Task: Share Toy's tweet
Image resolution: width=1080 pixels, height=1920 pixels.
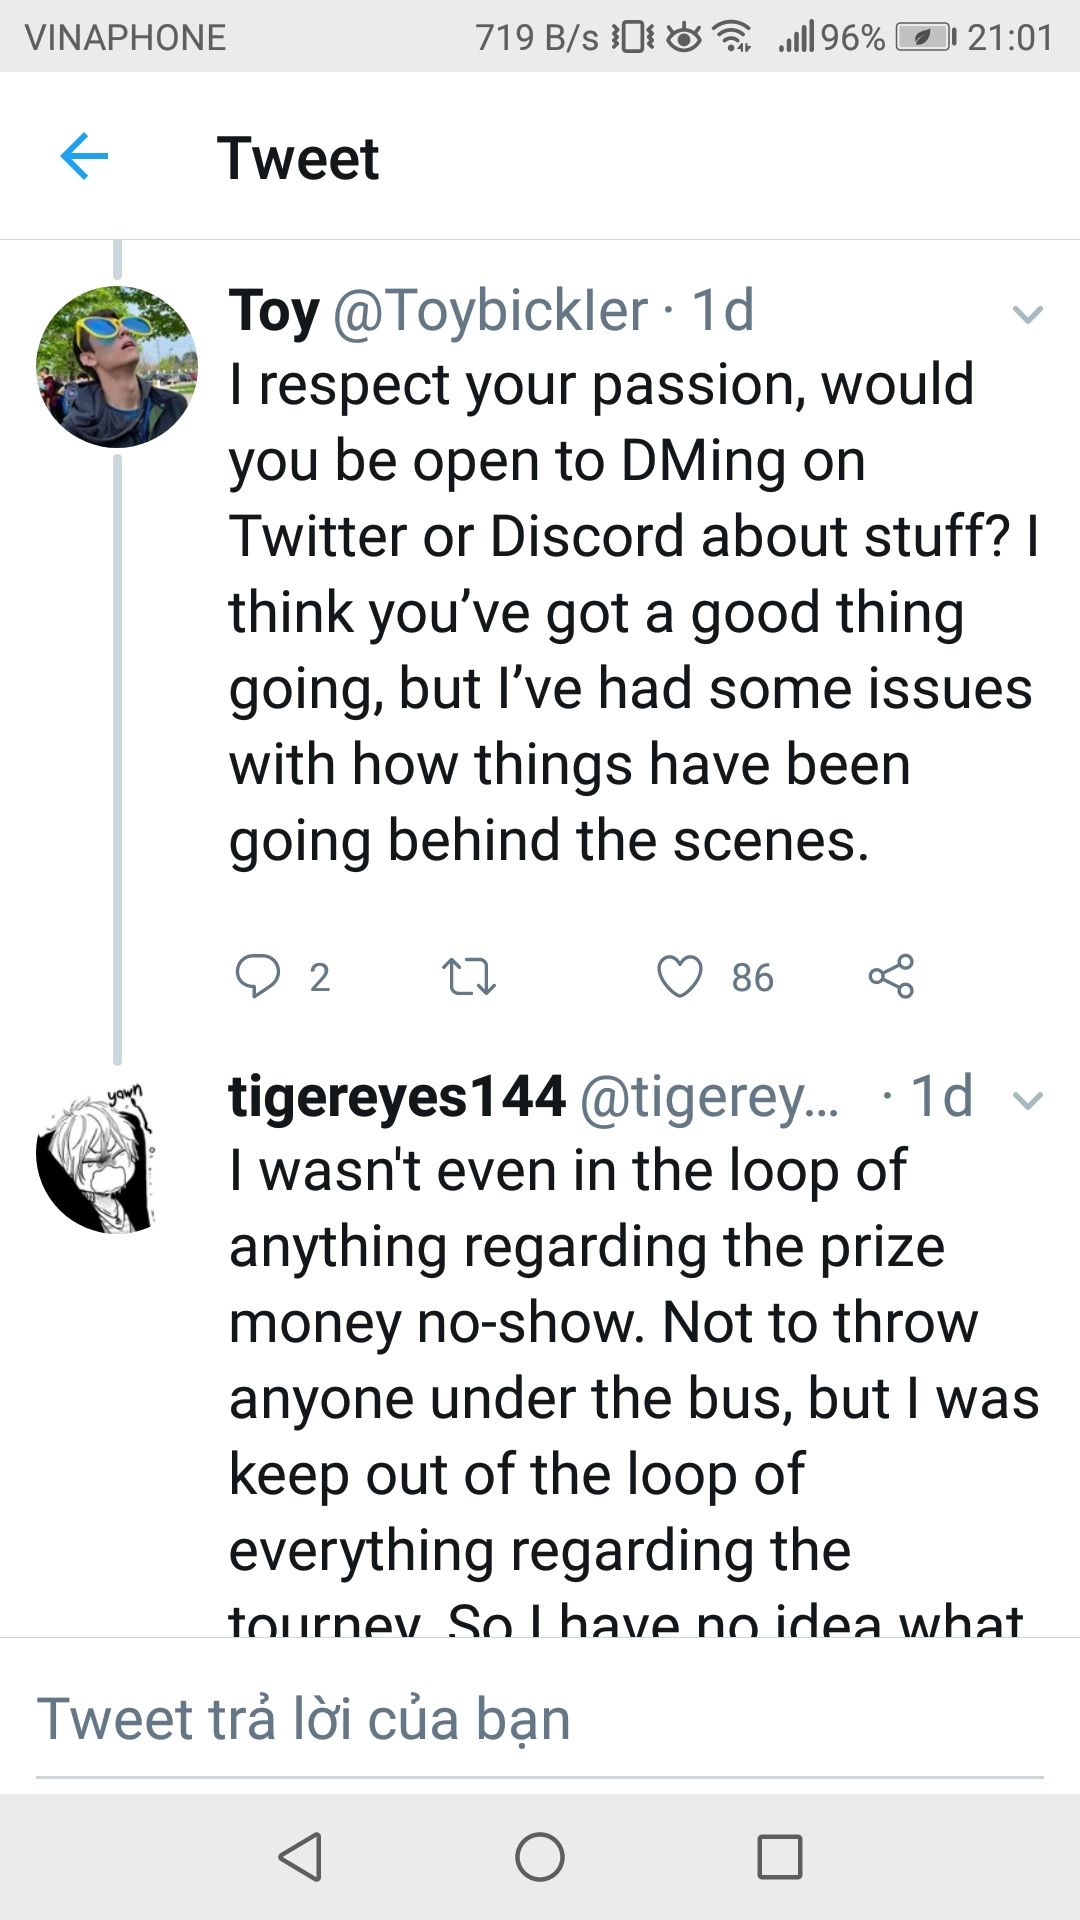Action: 891,976
